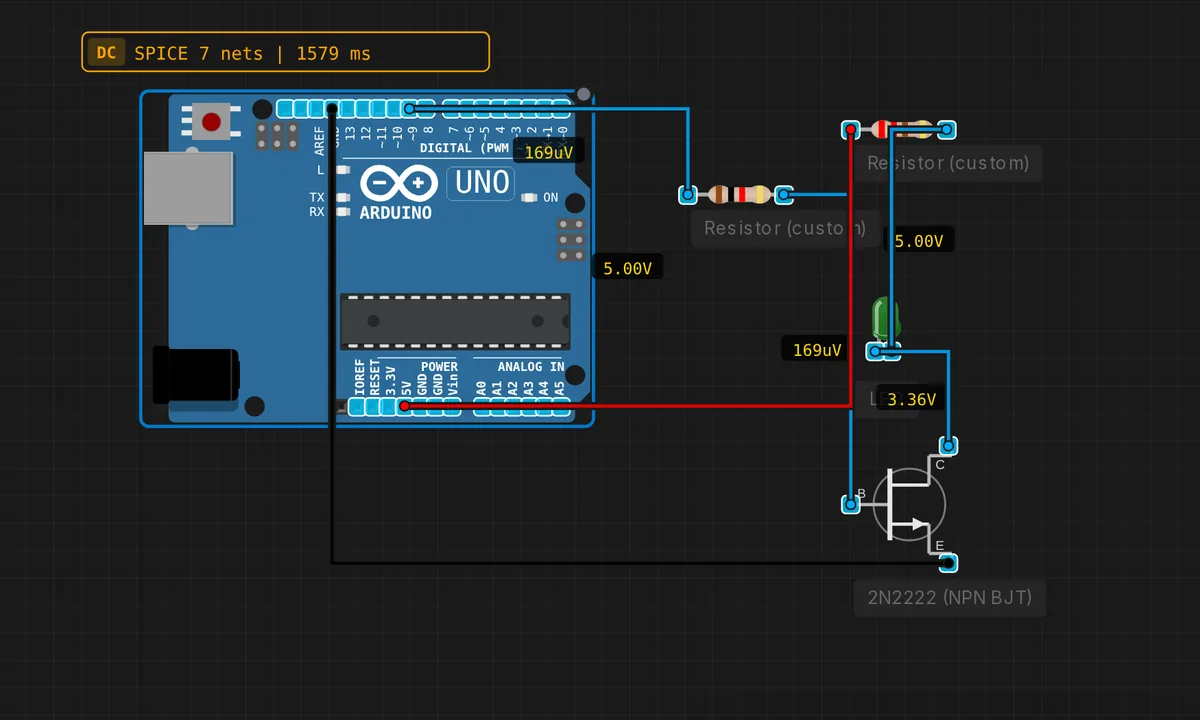Click the DC mode badge

click(x=106, y=53)
